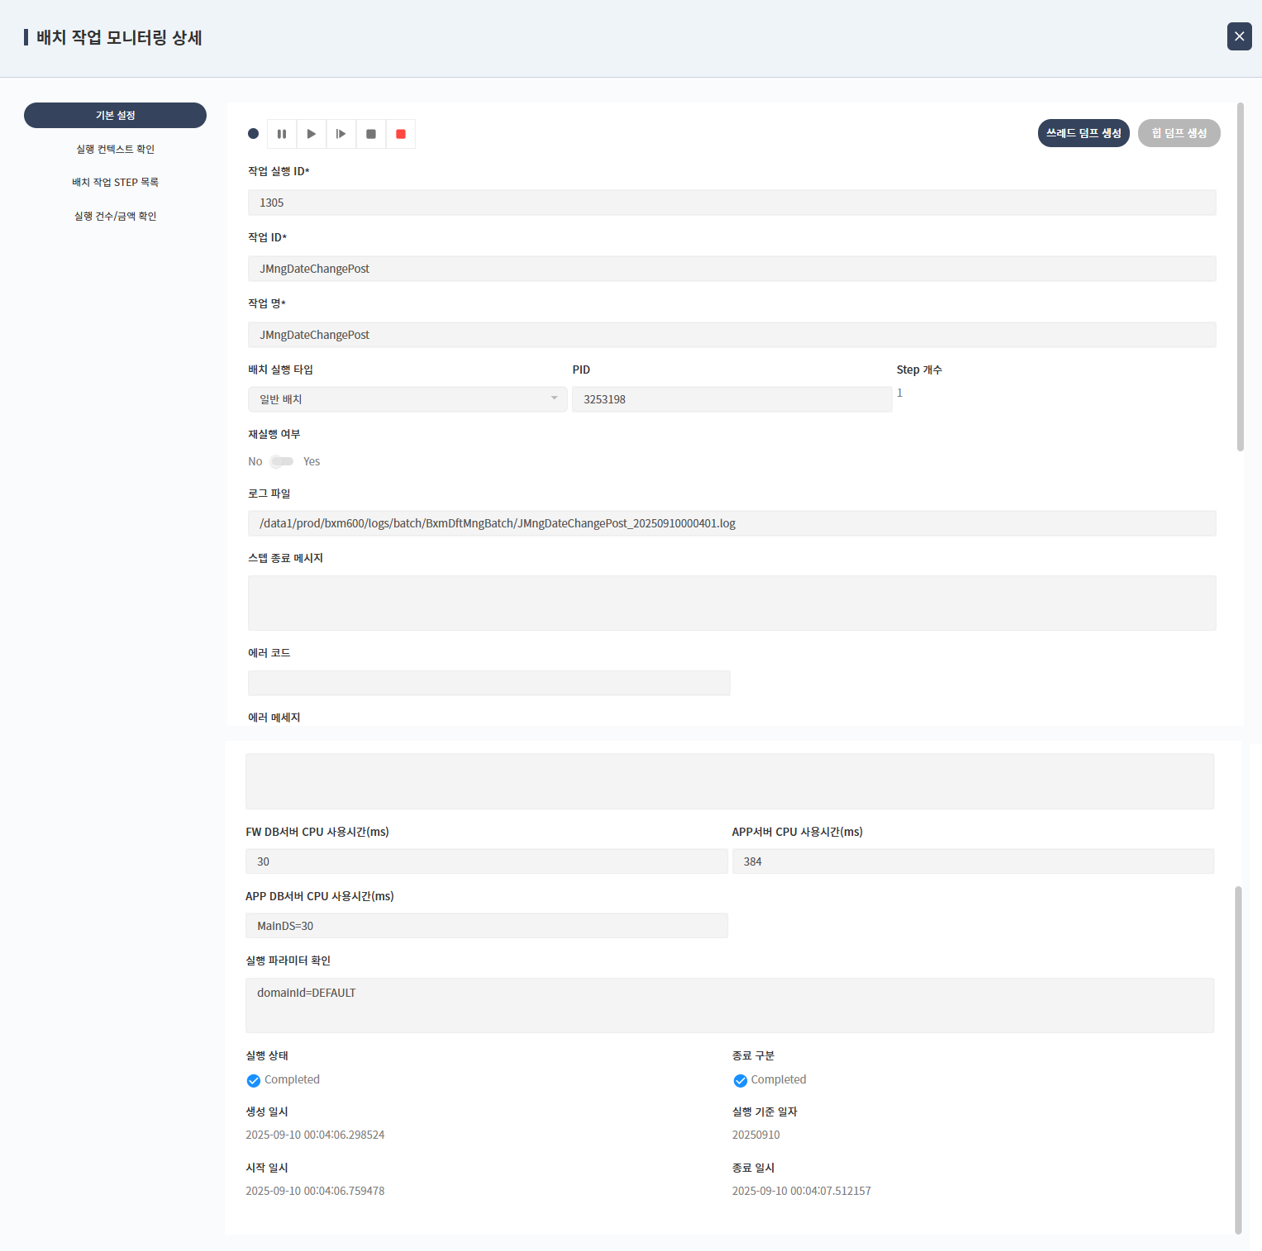Select the 기본 설정 tab in sidebar
Image resolution: width=1262 pixels, height=1251 pixels.
[x=115, y=116]
